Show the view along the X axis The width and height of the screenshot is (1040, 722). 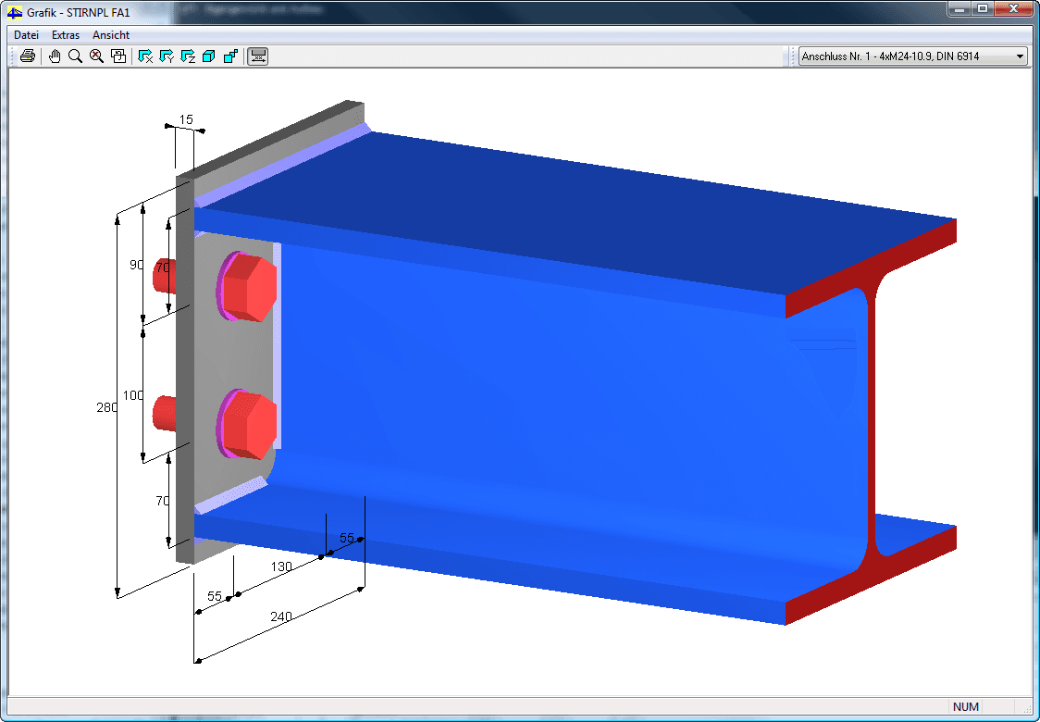(x=145, y=56)
